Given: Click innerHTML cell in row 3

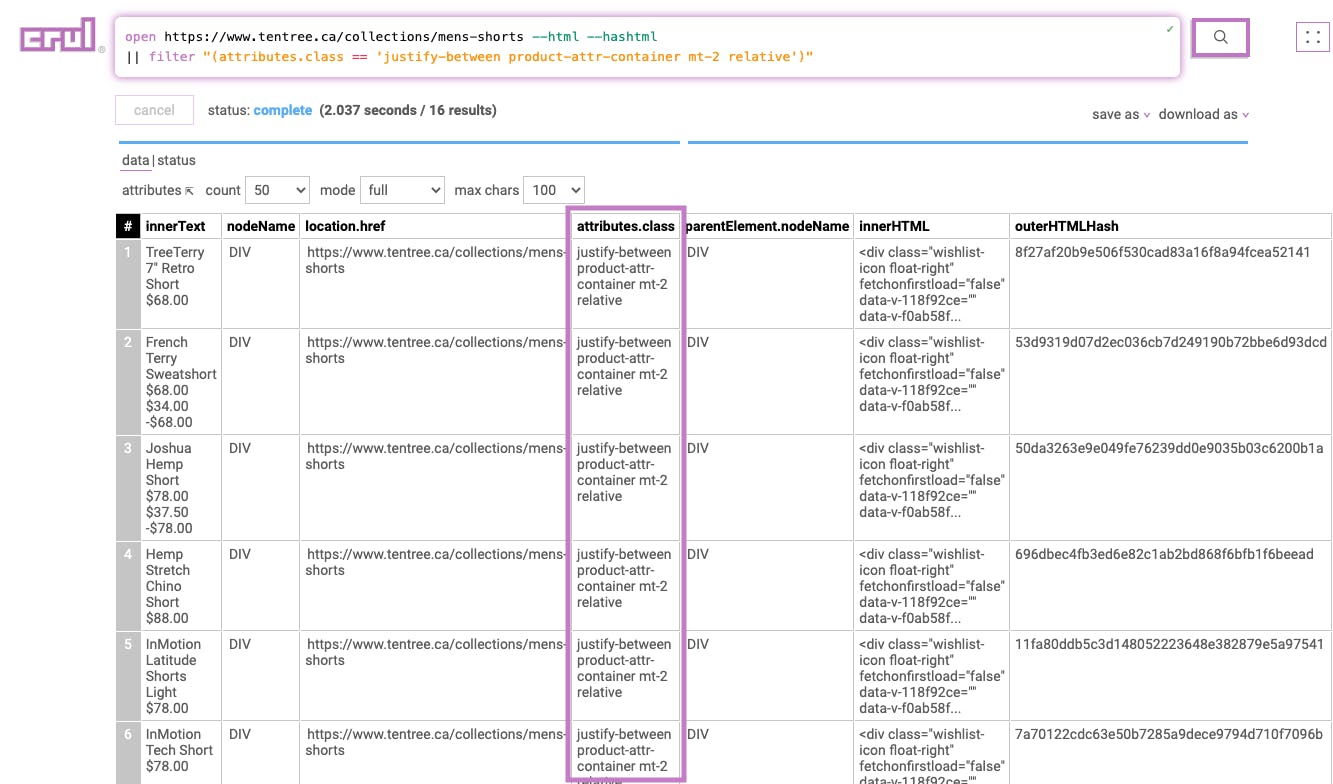Looking at the screenshot, I should pos(931,488).
